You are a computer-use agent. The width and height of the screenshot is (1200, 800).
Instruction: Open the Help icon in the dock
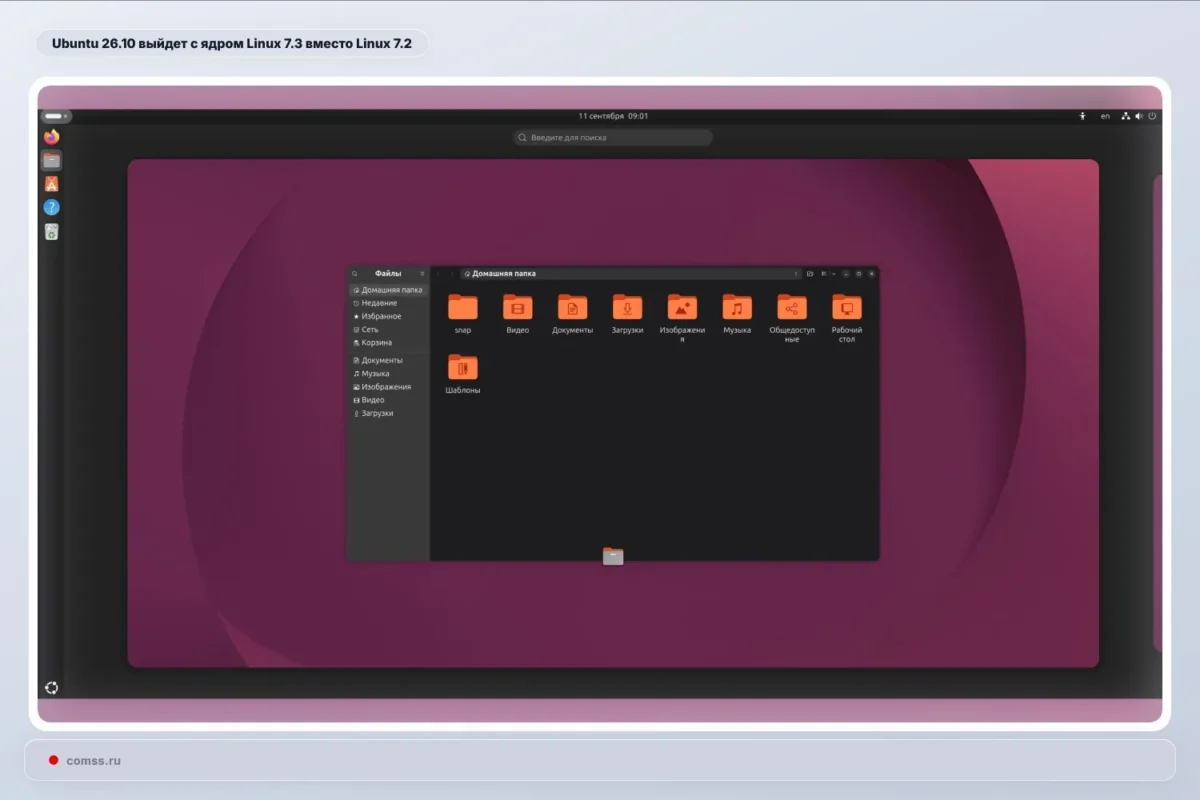point(51,207)
